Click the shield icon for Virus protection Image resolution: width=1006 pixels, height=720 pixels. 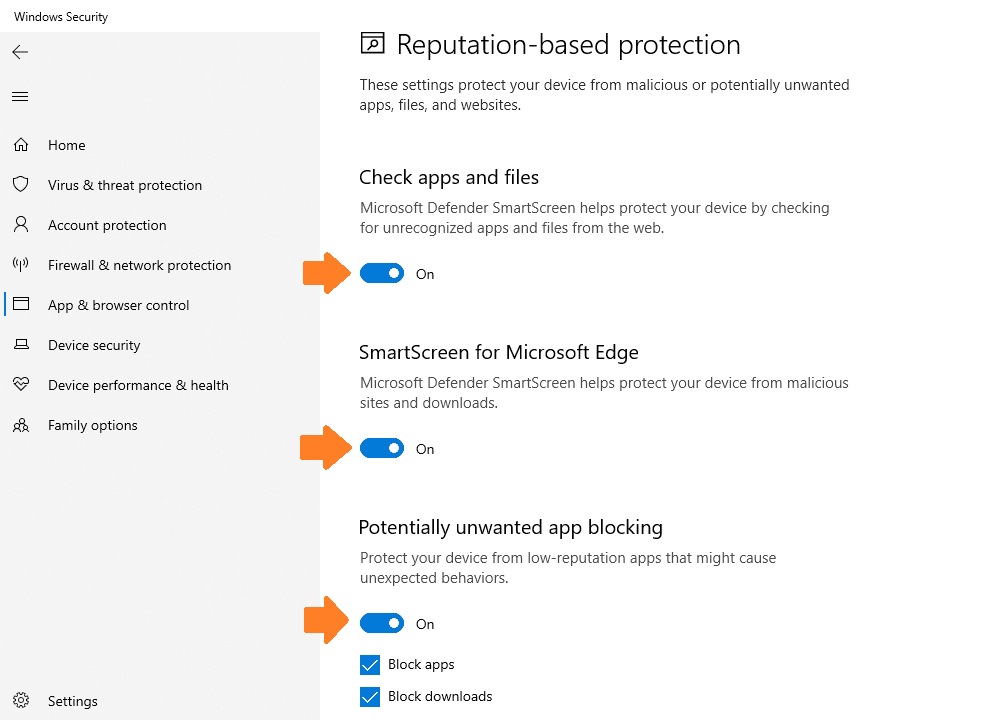[21, 185]
